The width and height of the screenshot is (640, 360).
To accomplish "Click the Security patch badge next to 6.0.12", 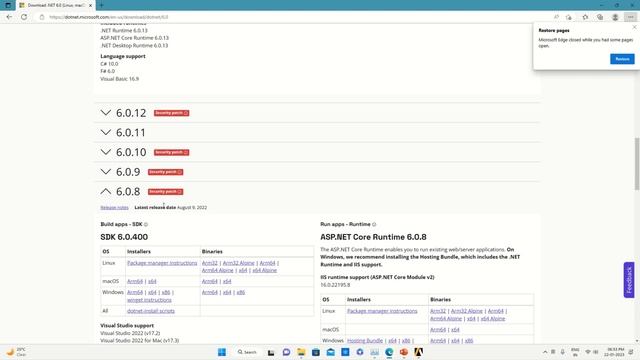I will coord(171,113).
